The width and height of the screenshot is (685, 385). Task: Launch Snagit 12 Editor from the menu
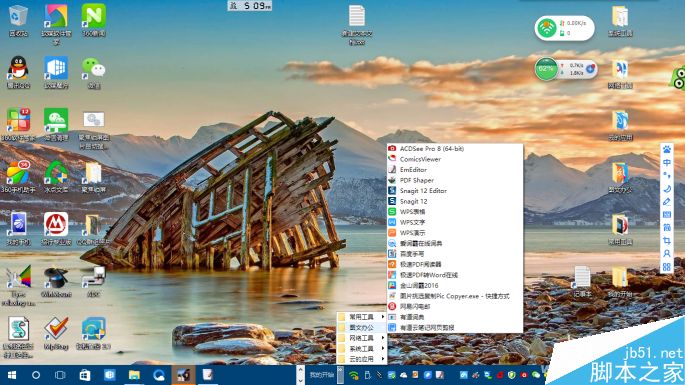click(455, 191)
